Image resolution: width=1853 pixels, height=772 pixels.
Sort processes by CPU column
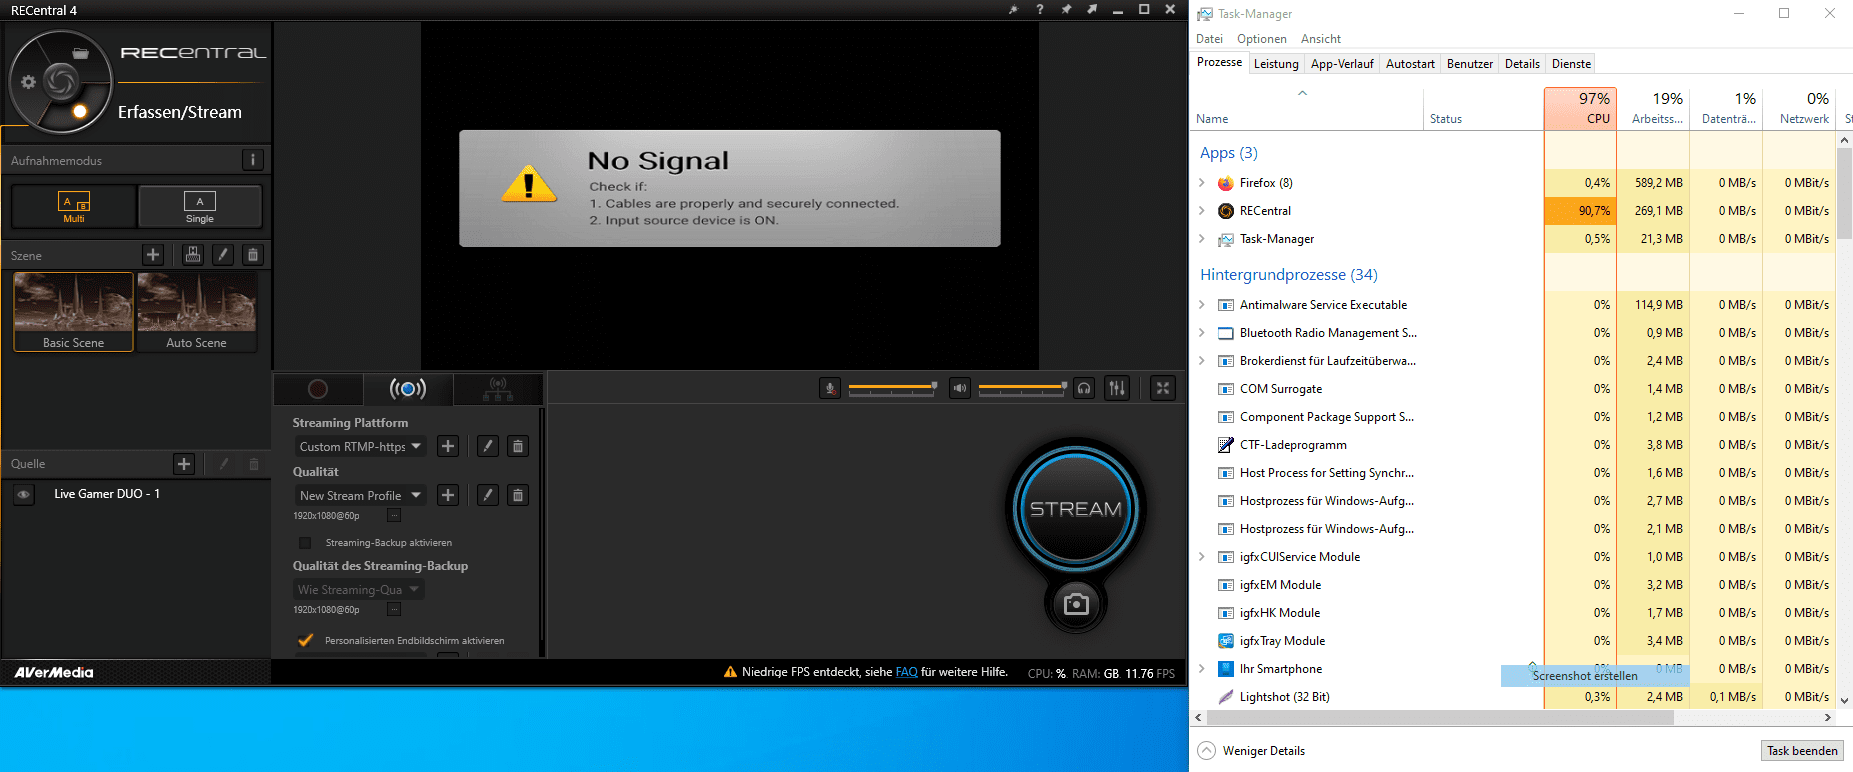click(1580, 108)
